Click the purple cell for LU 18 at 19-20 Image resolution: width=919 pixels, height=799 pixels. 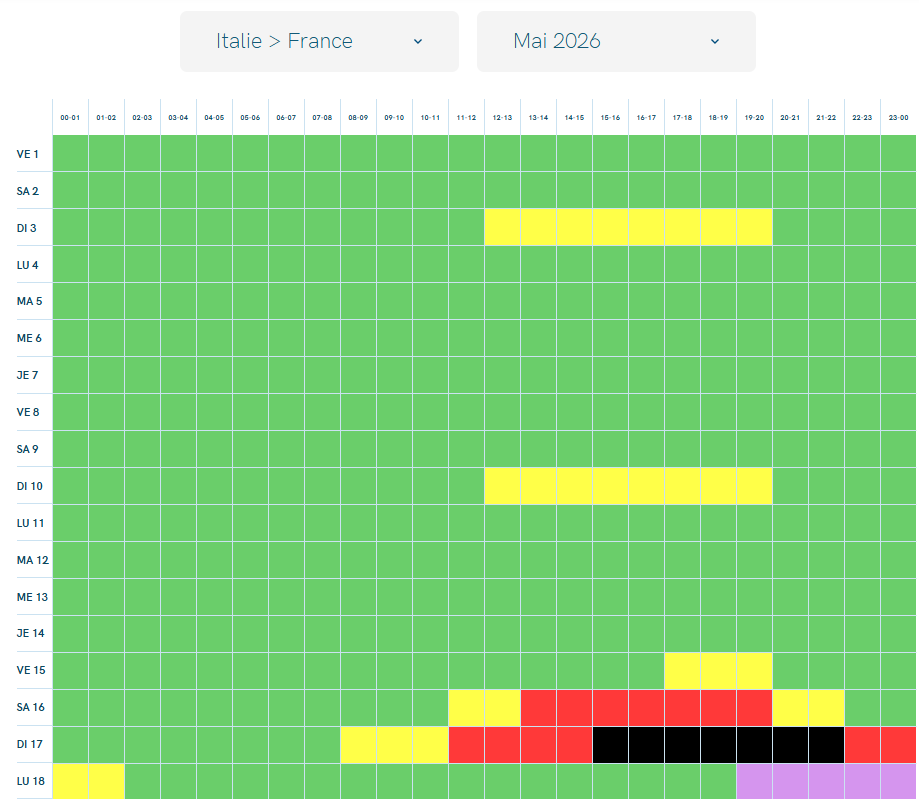(x=754, y=781)
